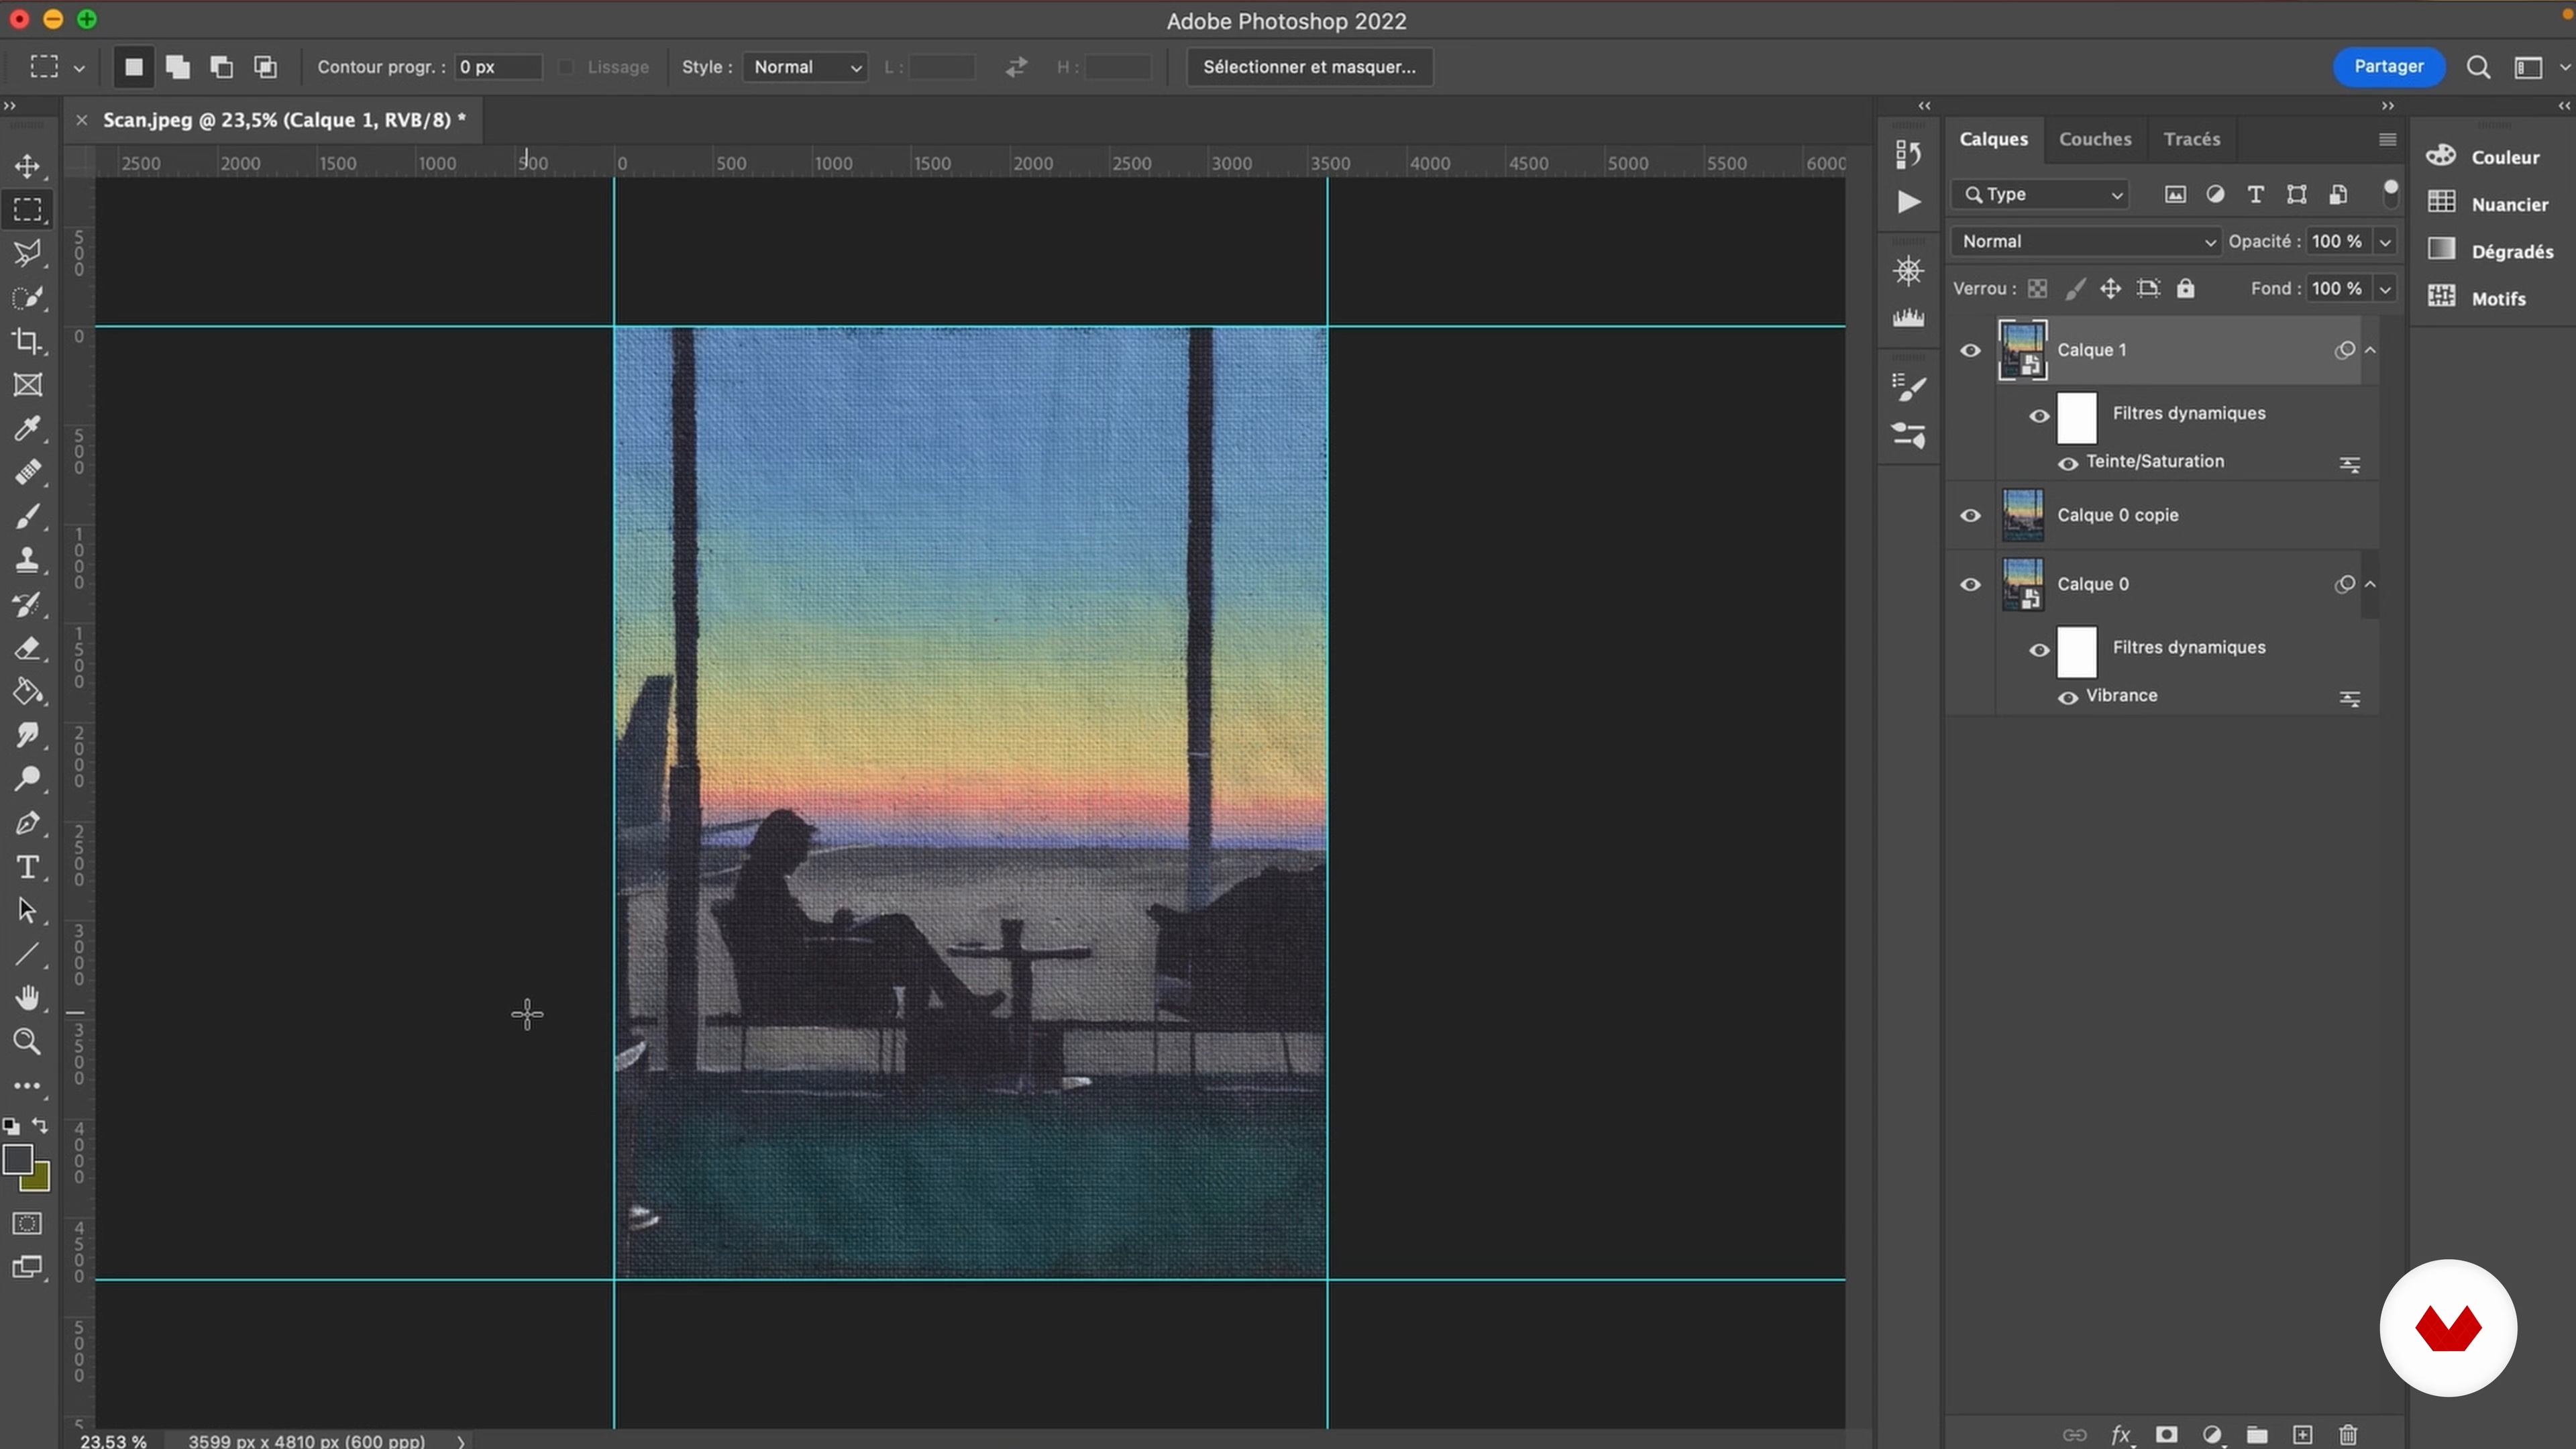Select the Hand tool
2576x1449 pixels.
pyautogui.click(x=27, y=998)
